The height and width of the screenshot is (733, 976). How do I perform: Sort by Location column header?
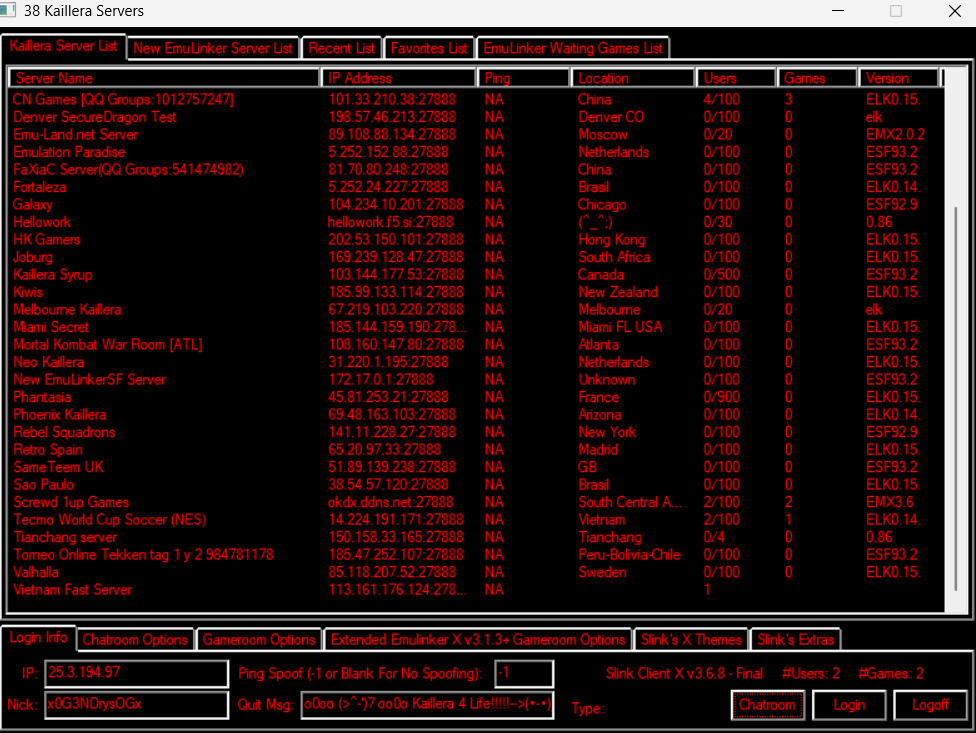click(x=633, y=78)
